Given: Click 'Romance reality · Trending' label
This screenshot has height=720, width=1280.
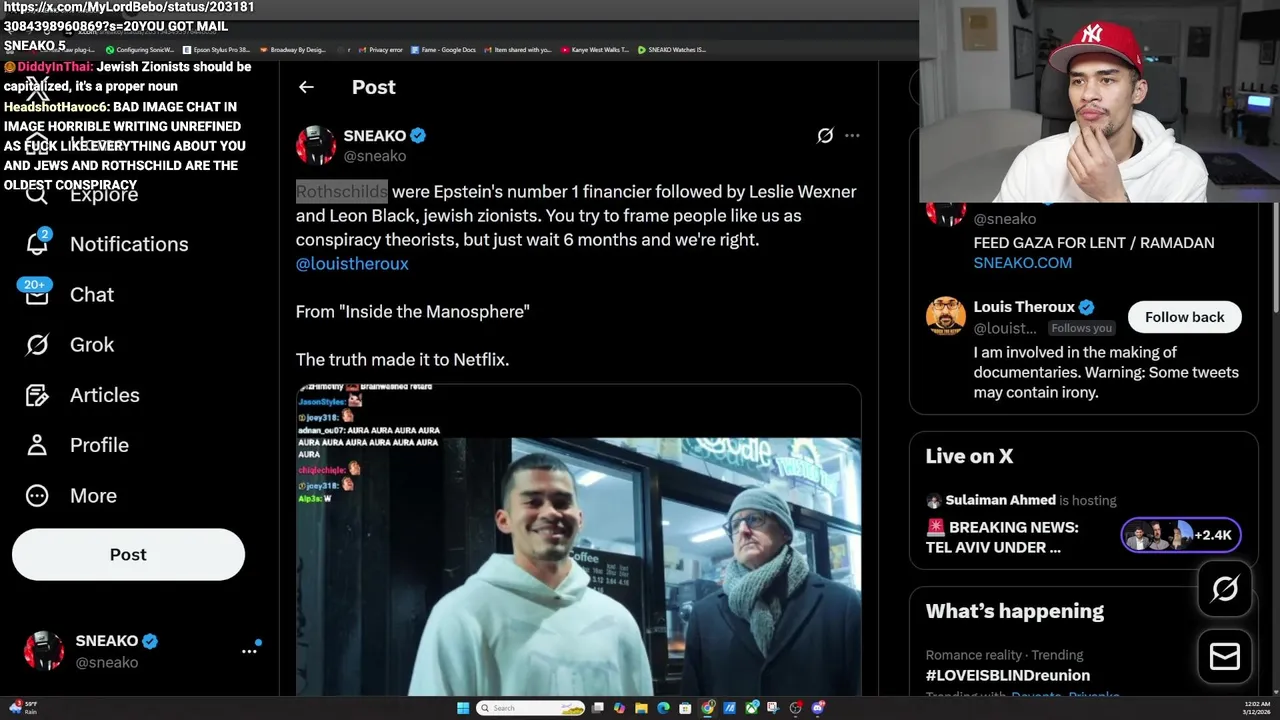Looking at the screenshot, I should [x=1004, y=655].
